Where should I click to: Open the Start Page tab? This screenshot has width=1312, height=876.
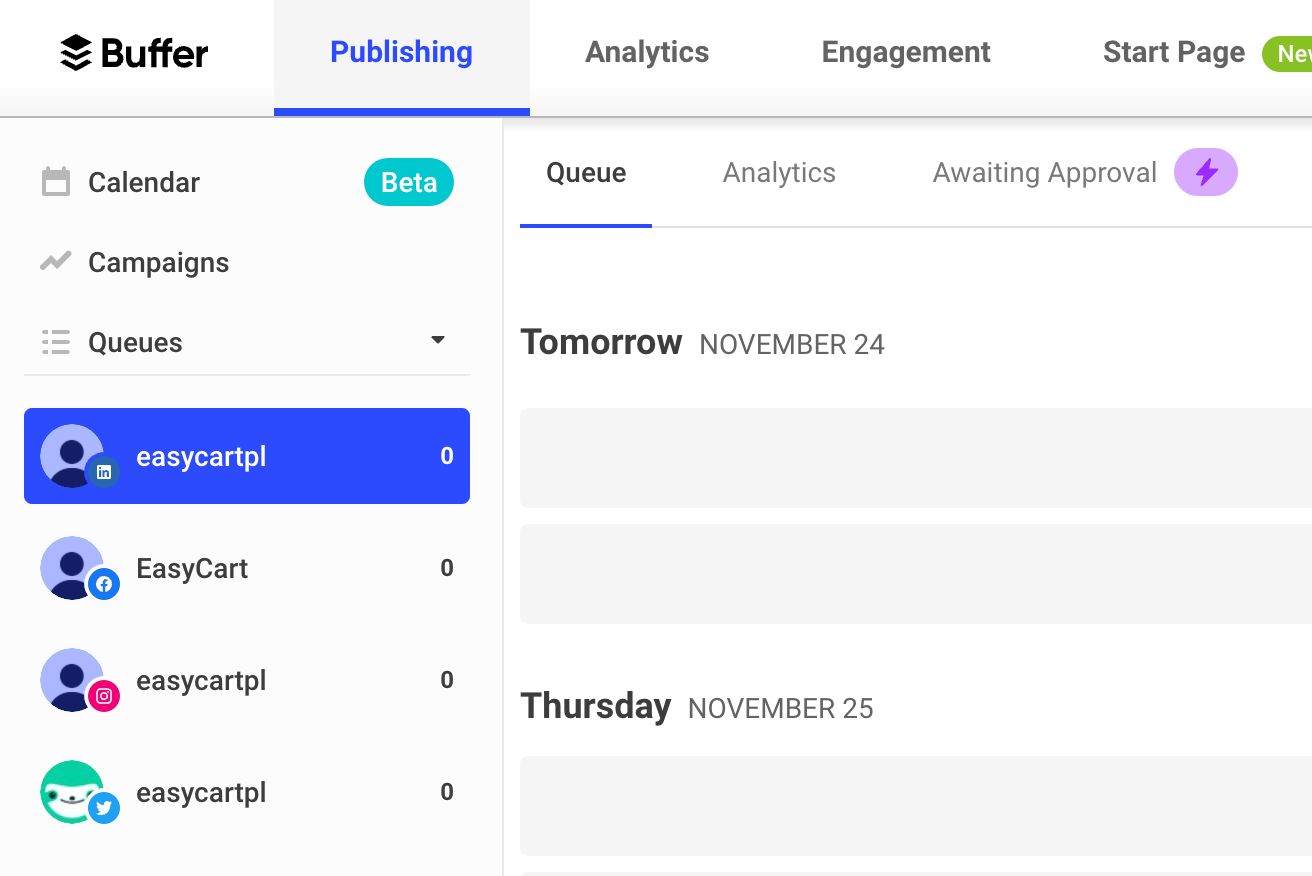point(1174,52)
